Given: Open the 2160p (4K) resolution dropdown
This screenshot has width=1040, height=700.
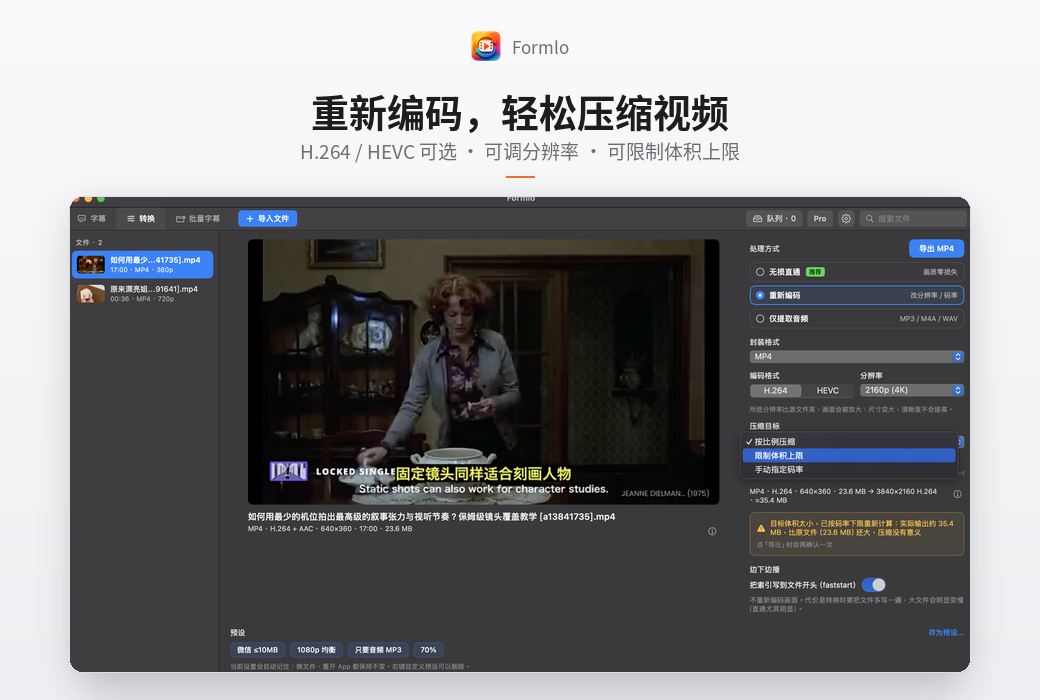Looking at the screenshot, I should click(911, 390).
